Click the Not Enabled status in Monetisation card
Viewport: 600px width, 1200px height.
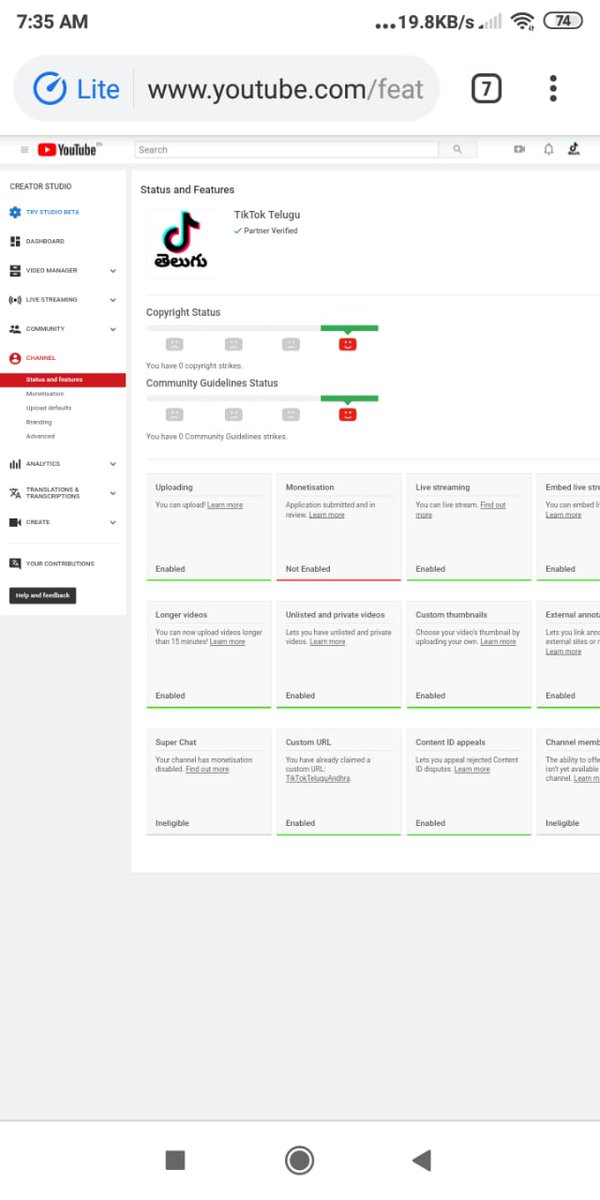coord(308,569)
